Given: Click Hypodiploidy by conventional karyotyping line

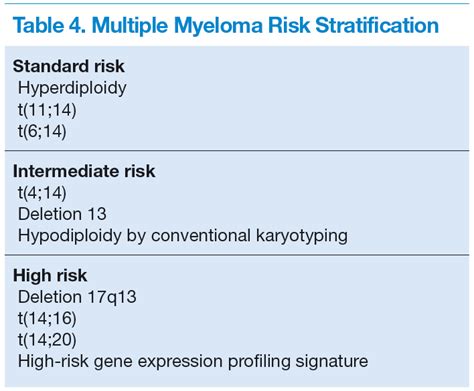Looking at the screenshot, I should (183, 236).
